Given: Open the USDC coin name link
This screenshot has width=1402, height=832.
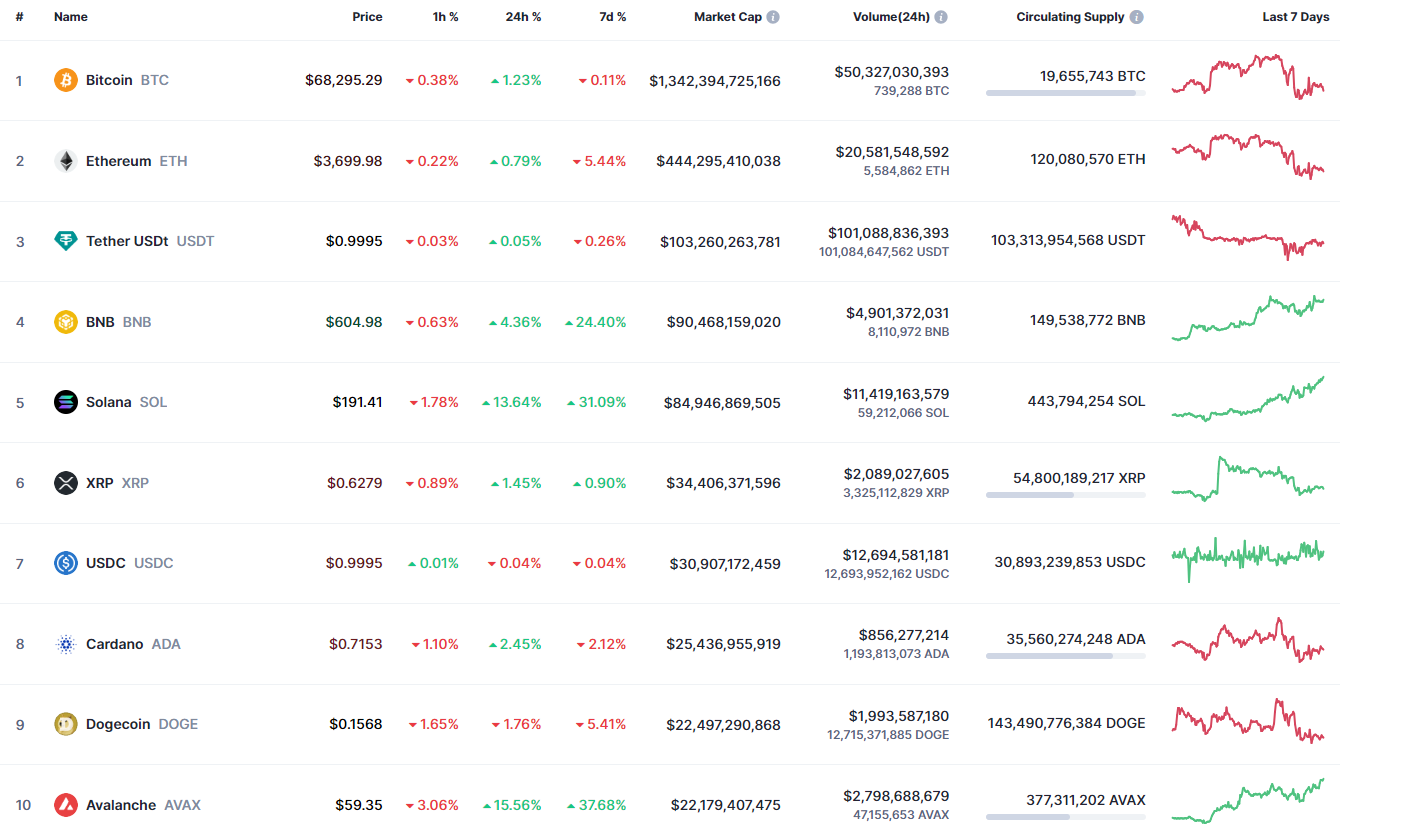Looking at the screenshot, I should click(105, 563).
